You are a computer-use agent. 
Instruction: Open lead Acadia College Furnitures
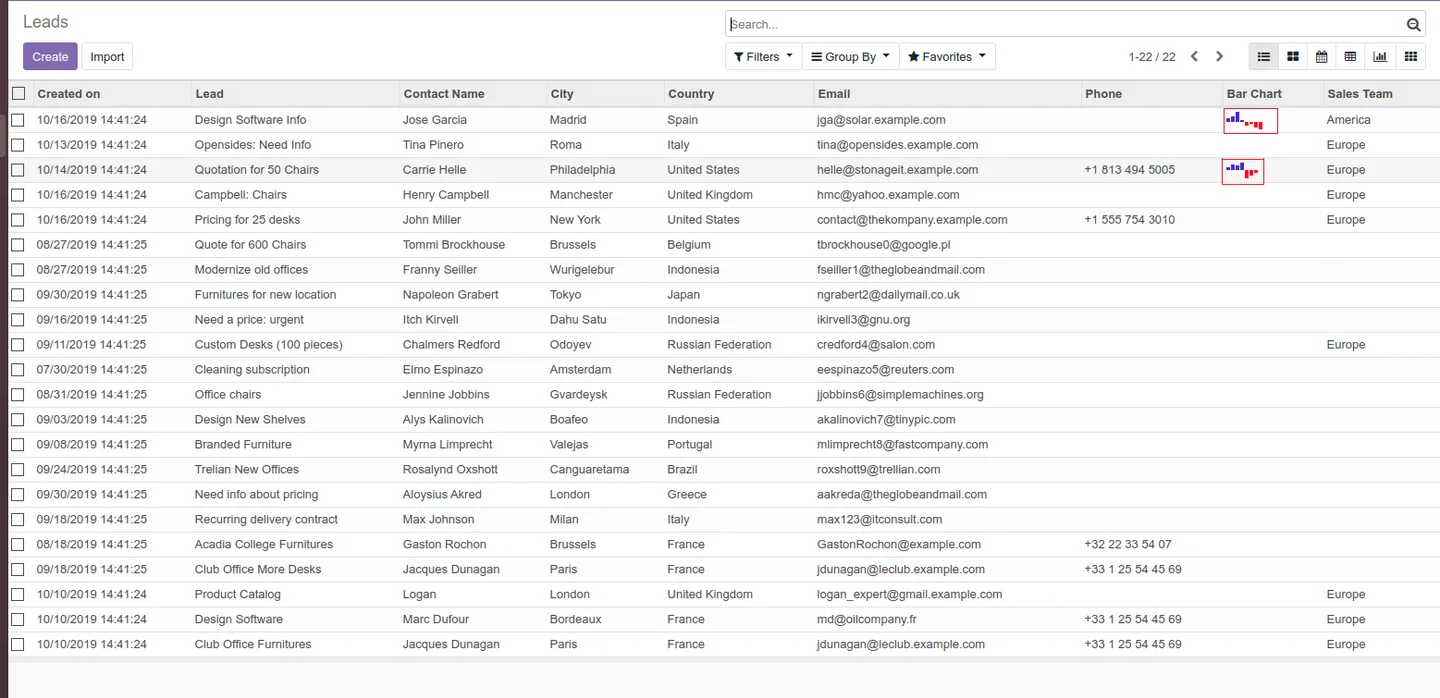click(x=264, y=545)
